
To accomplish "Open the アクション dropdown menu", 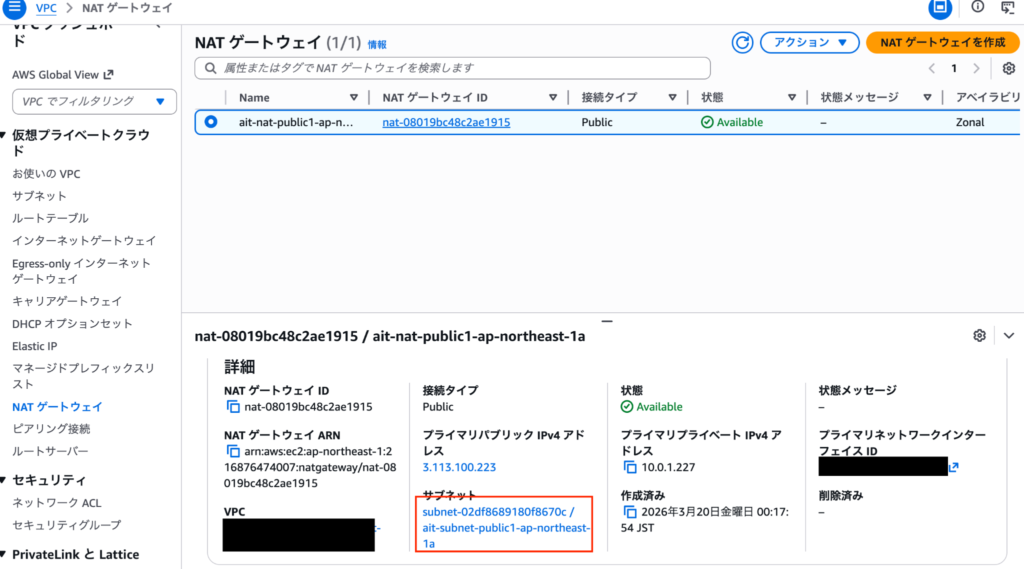I will coord(809,42).
